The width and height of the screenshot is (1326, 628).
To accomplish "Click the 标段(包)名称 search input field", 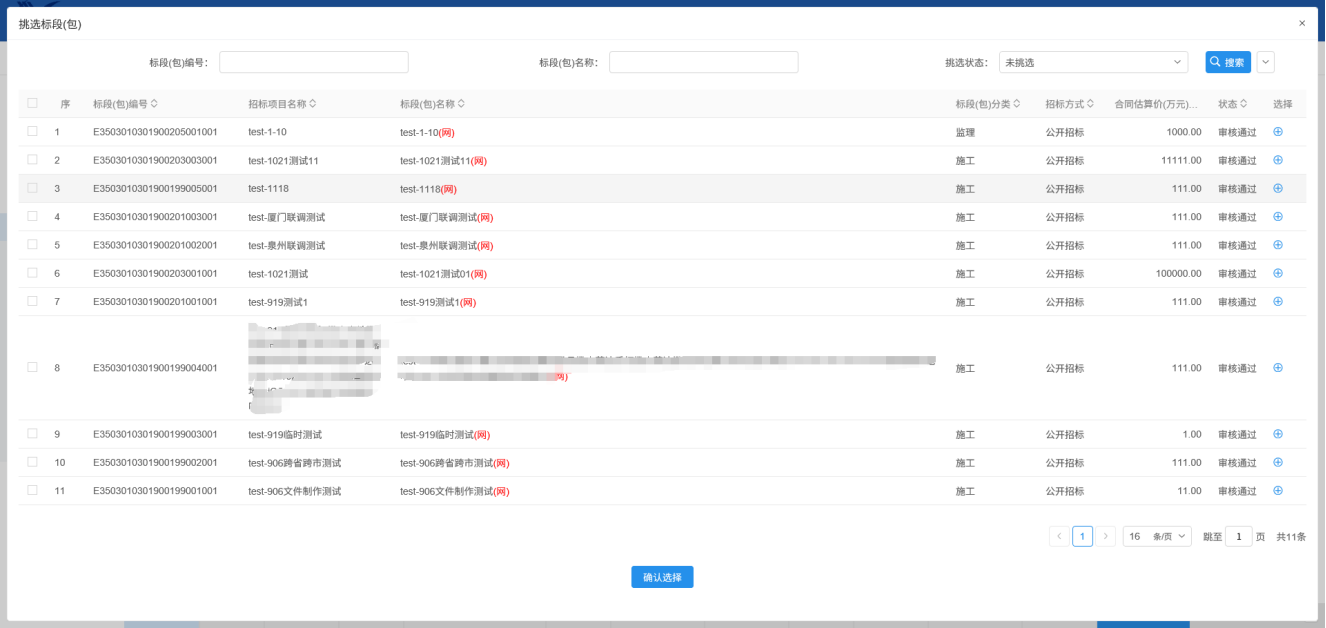I will (703, 62).
